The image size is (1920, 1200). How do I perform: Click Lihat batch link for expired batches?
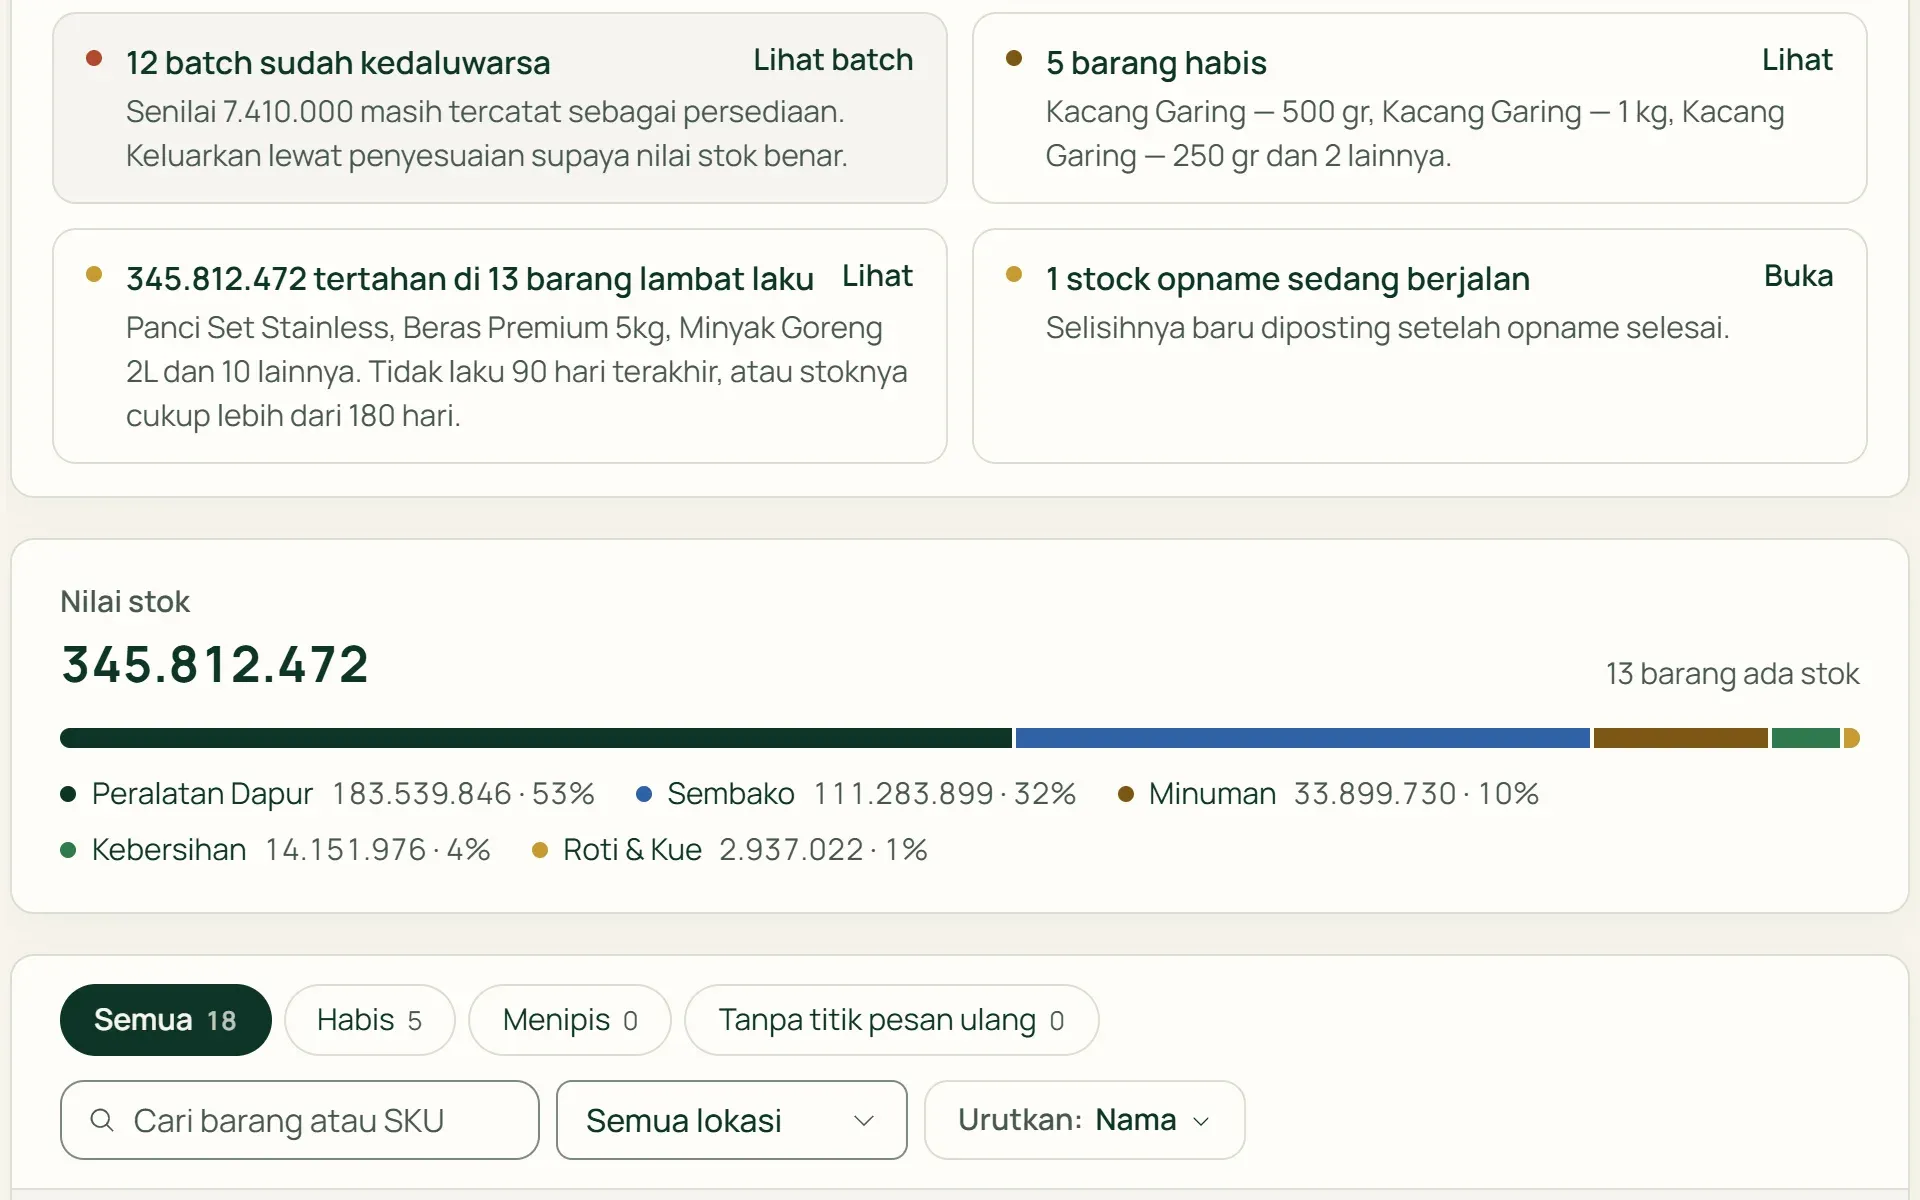(833, 60)
